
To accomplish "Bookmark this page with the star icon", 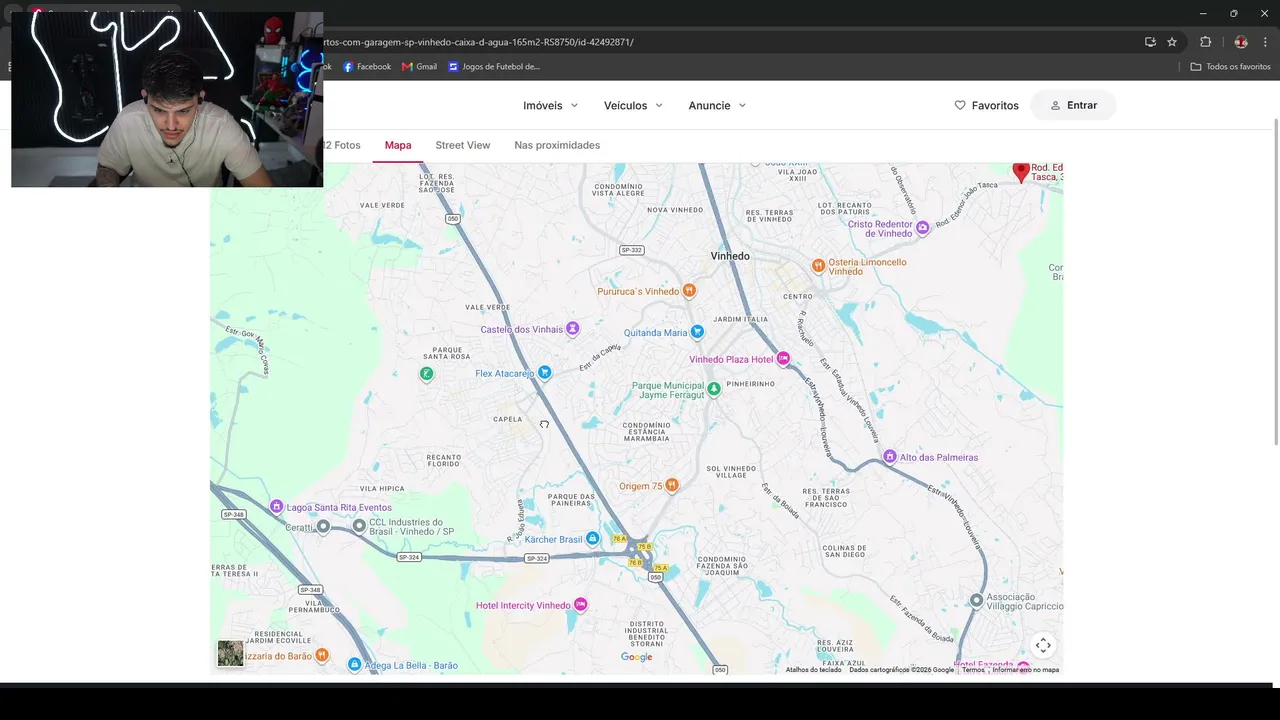I will point(1172,42).
